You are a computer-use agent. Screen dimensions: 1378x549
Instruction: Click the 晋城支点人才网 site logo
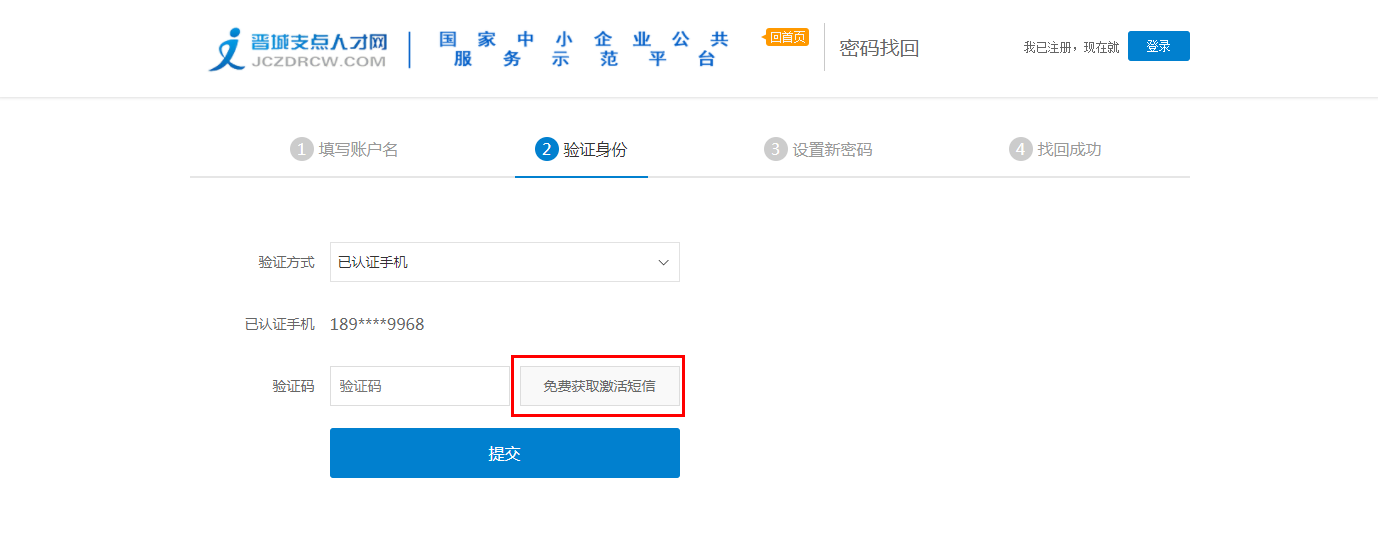(298, 49)
